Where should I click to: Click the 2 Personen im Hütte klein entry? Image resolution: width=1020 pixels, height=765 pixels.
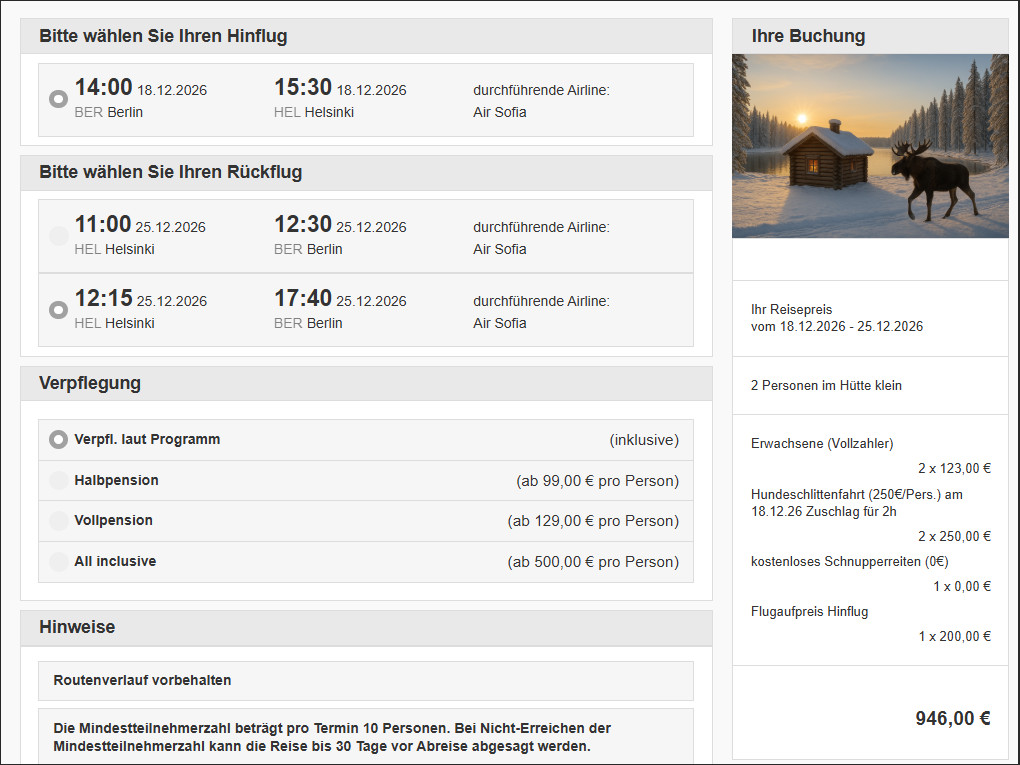826,385
